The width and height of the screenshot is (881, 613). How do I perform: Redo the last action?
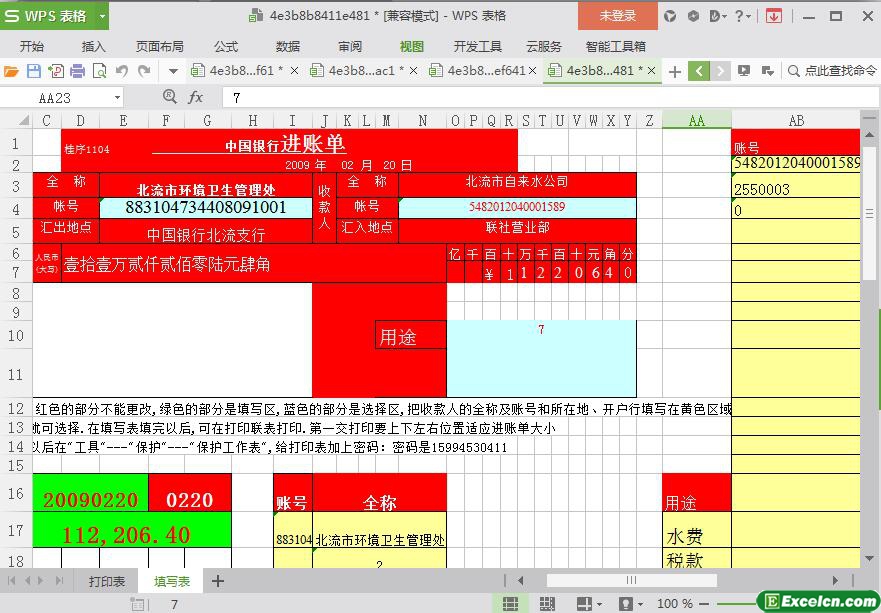[x=144, y=71]
